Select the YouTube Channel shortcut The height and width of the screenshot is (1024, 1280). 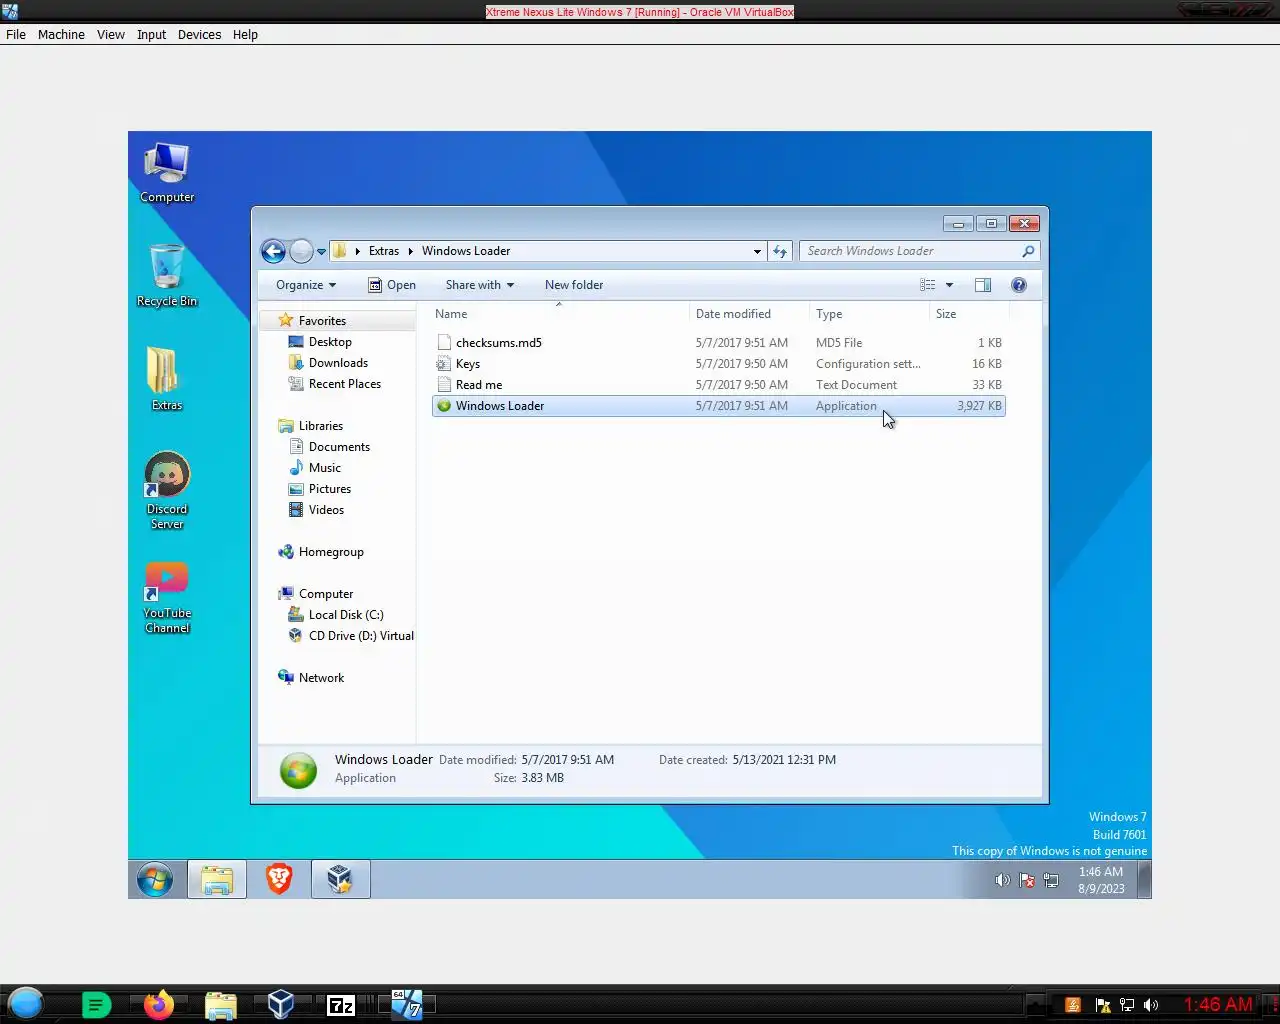point(166,597)
